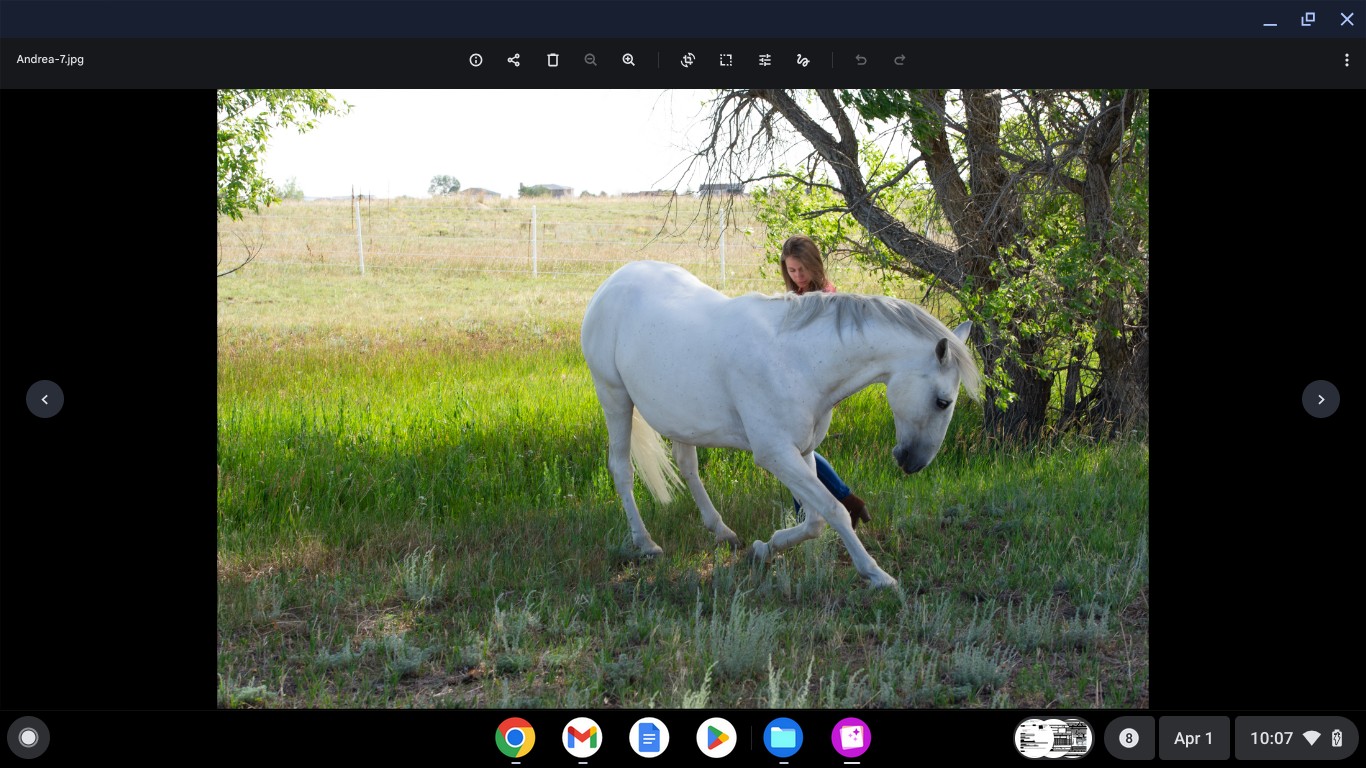Expand the notification count badge showing 8
This screenshot has height=768, width=1366.
[x=1129, y=738]
